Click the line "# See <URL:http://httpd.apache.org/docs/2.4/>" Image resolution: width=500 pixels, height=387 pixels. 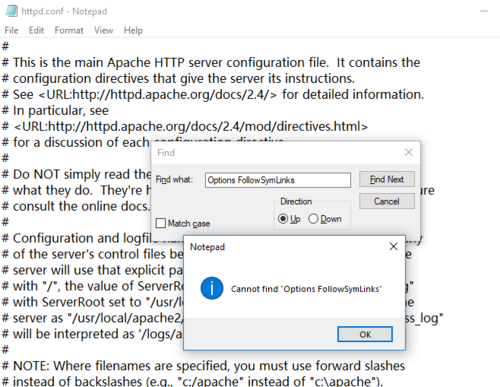[213, 95]
